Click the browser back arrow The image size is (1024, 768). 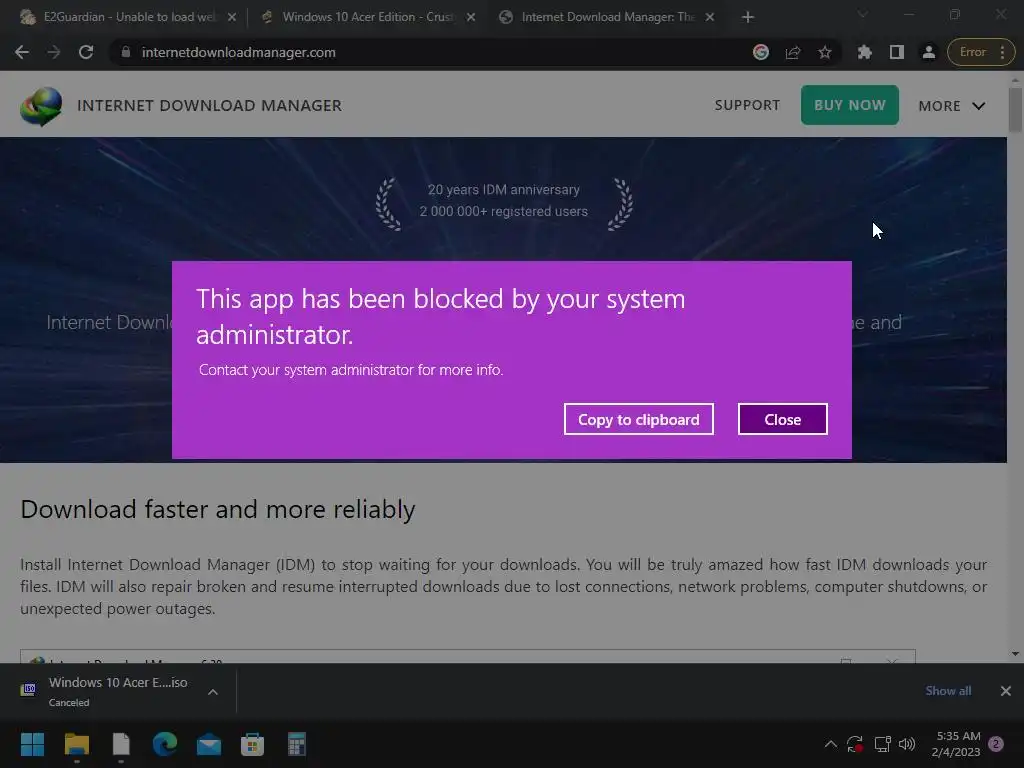click(22, 52)
